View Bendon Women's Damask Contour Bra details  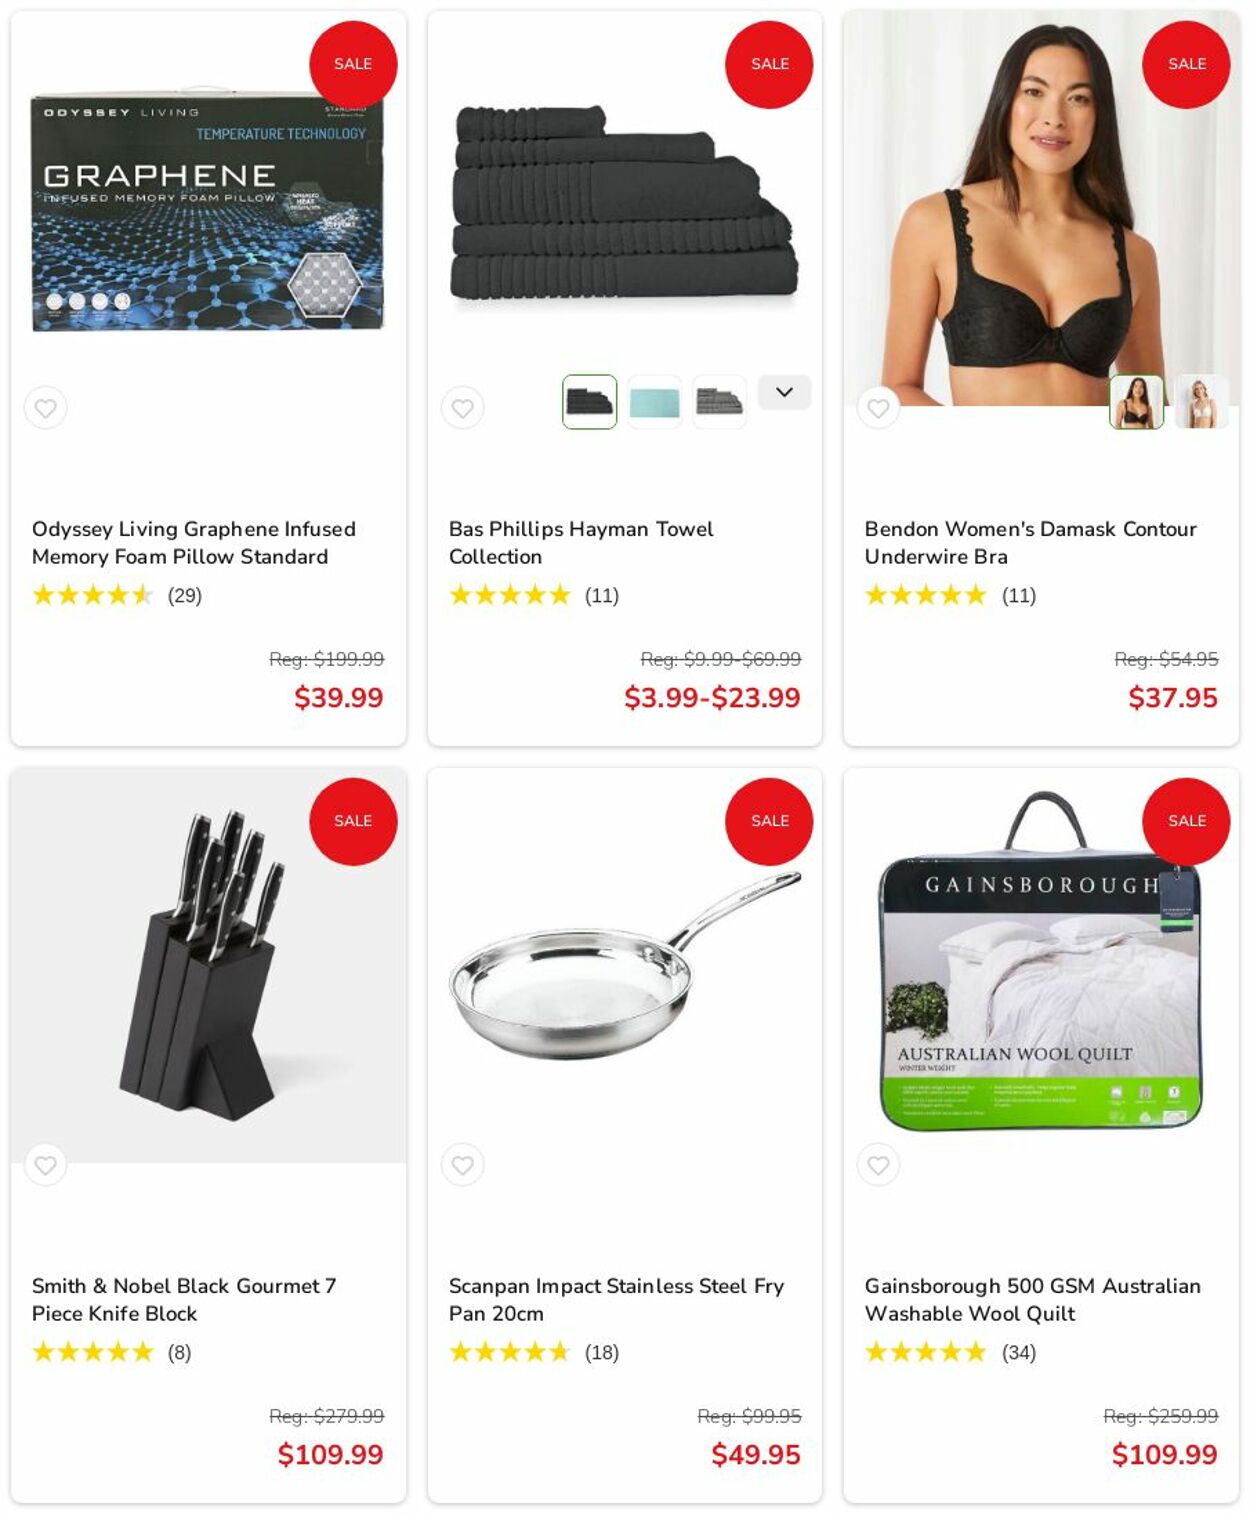coord(1030,543)
